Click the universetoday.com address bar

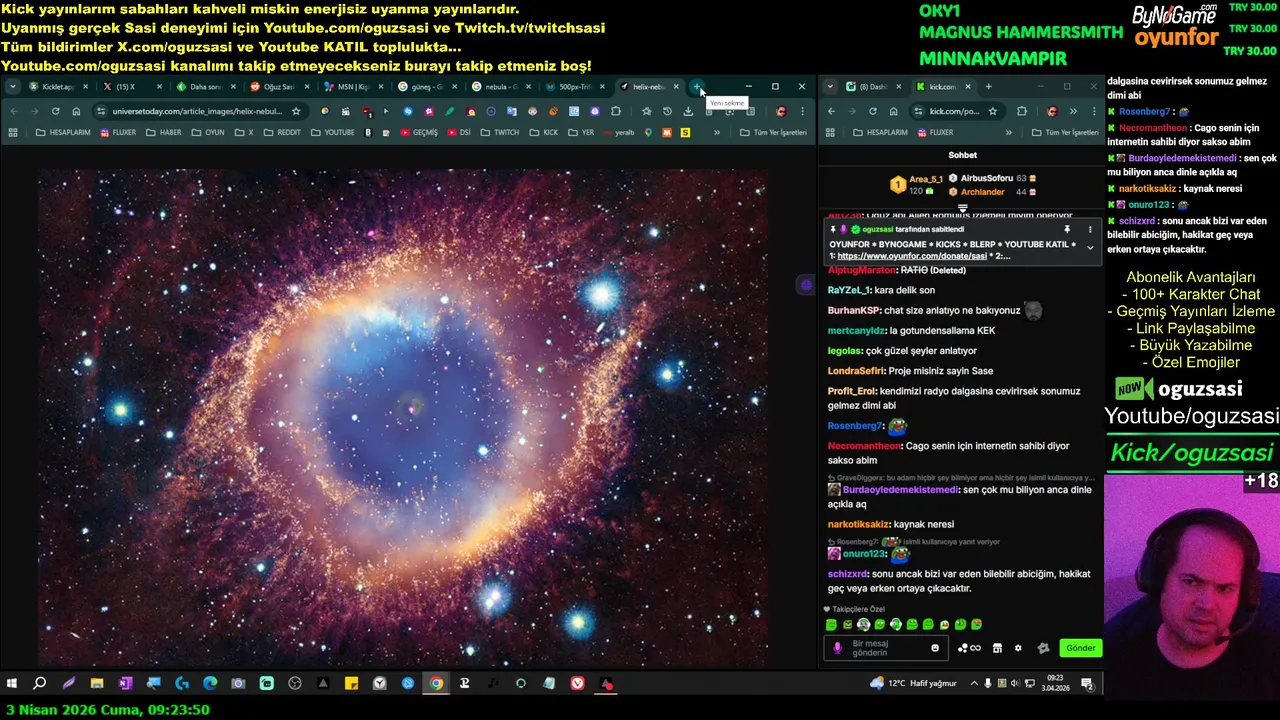coord(197,111)
